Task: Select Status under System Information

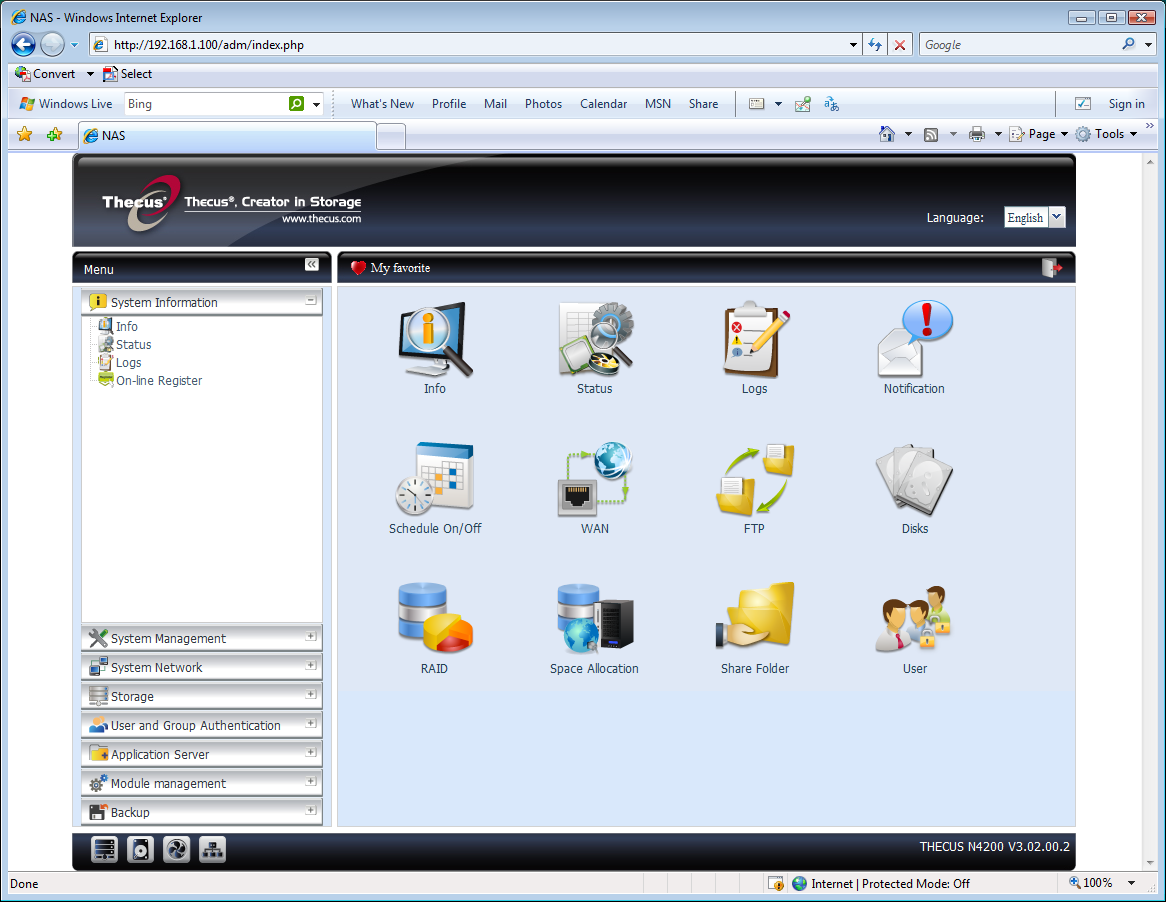Action: [133, 345]
